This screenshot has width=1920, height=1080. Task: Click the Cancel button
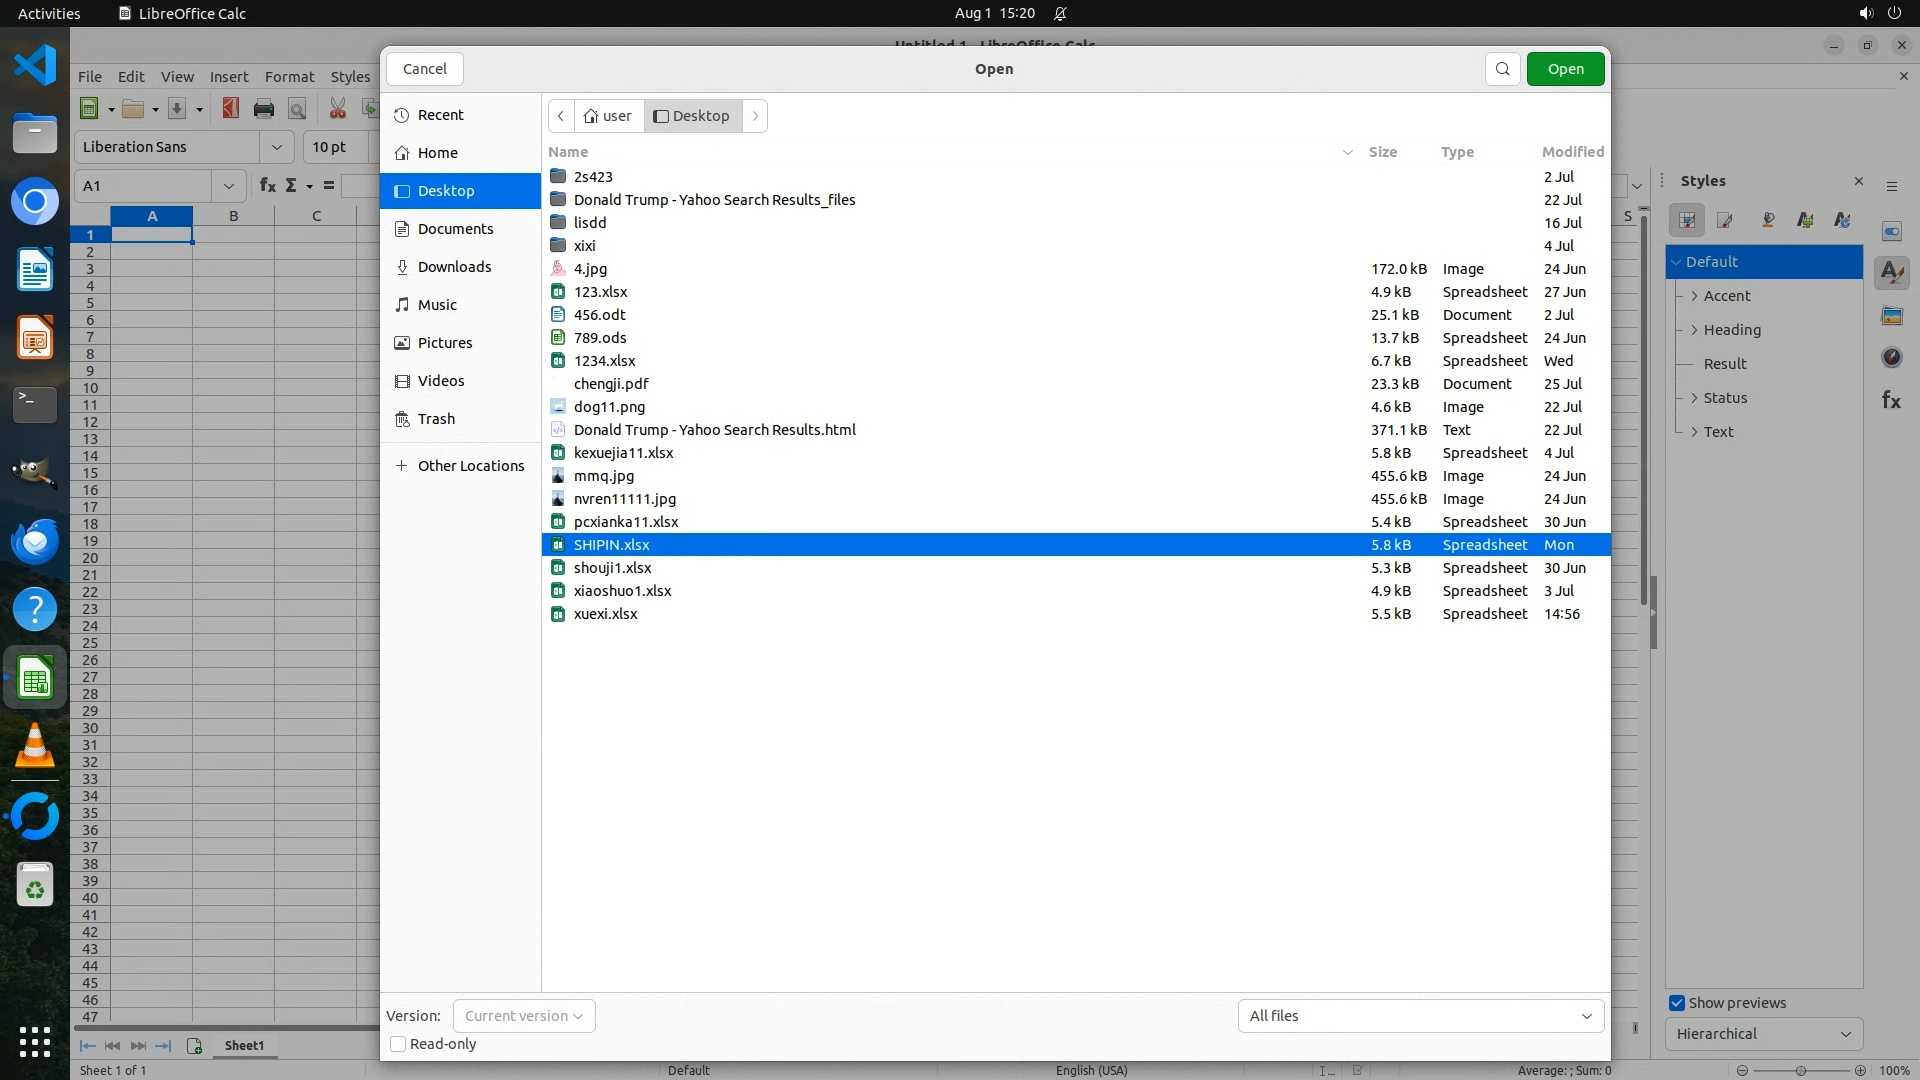(x=424, y=69)
